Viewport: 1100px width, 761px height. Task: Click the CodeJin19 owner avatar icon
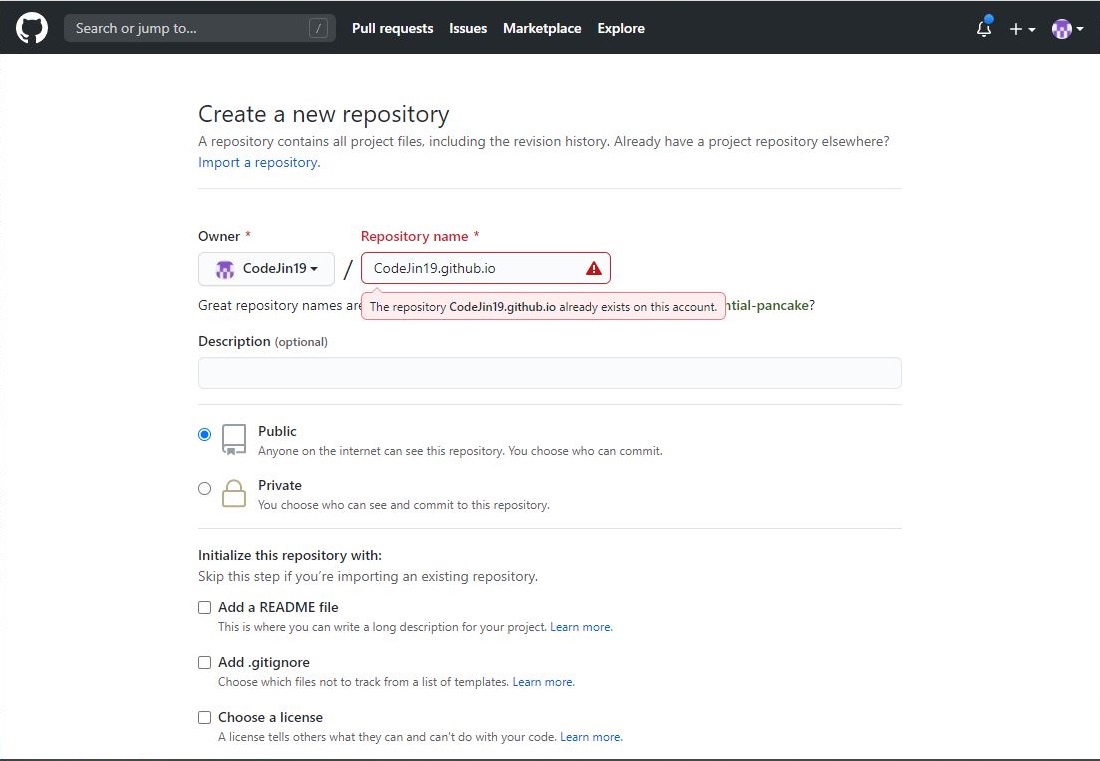click(224, 269)
